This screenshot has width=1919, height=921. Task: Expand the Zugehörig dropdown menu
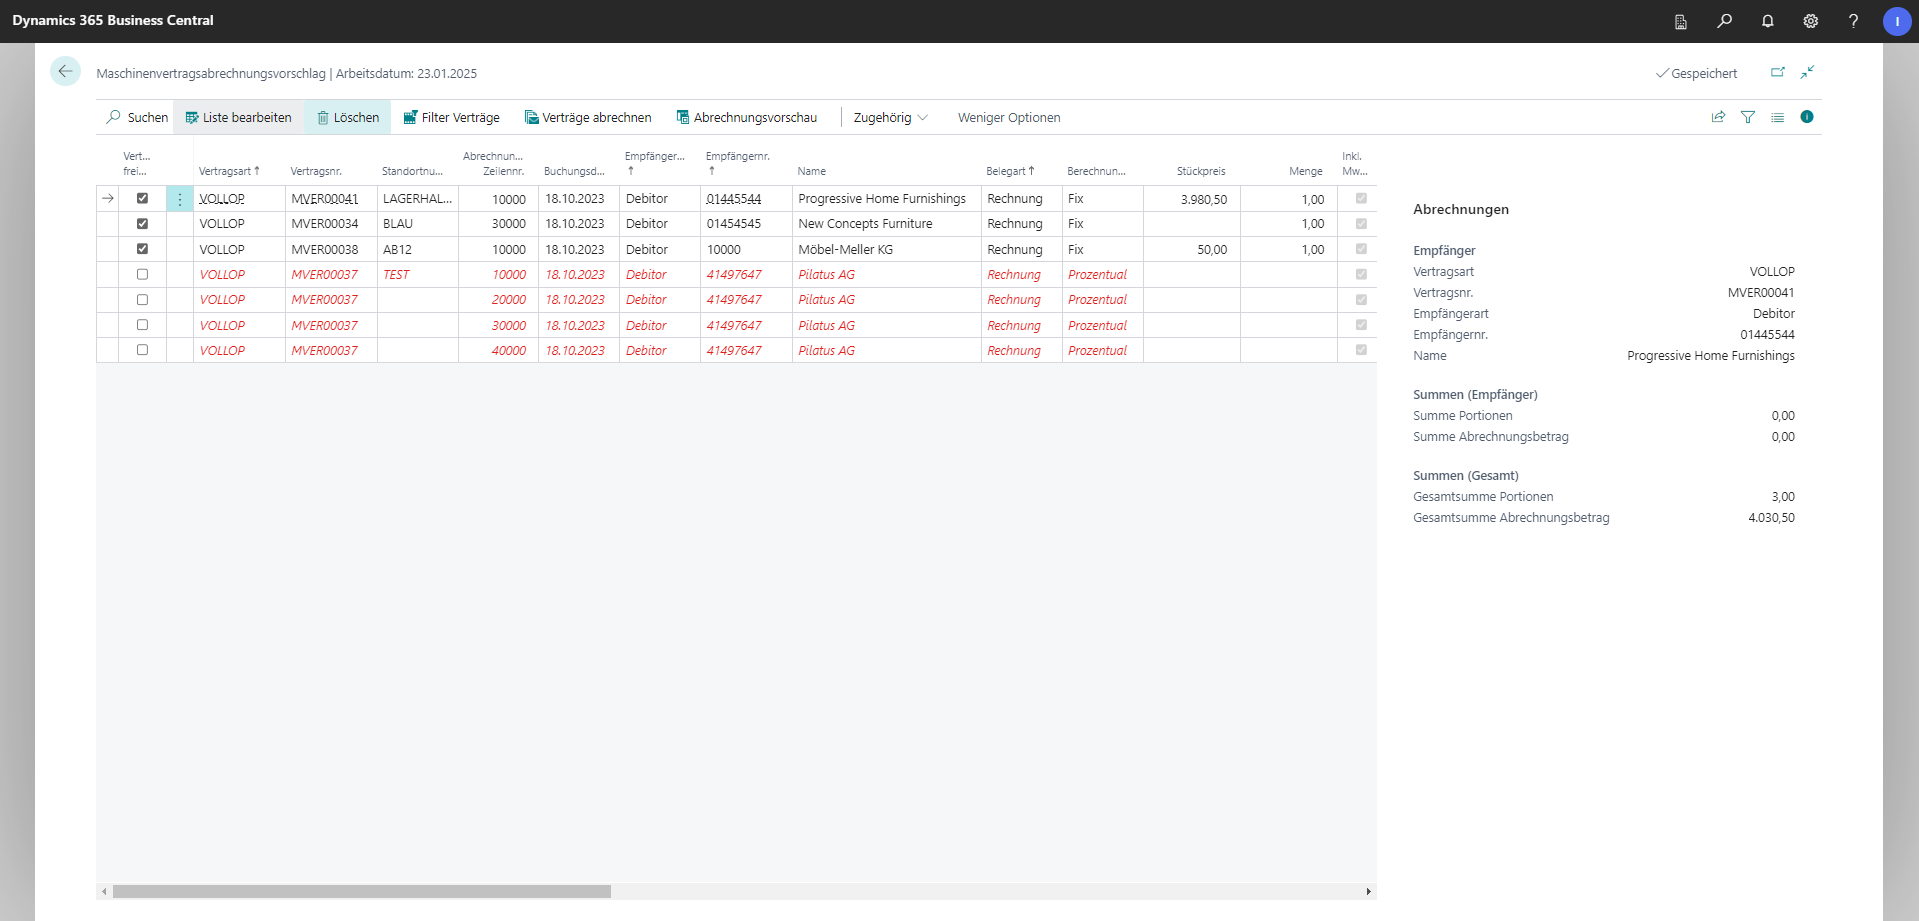pos(890,118)
